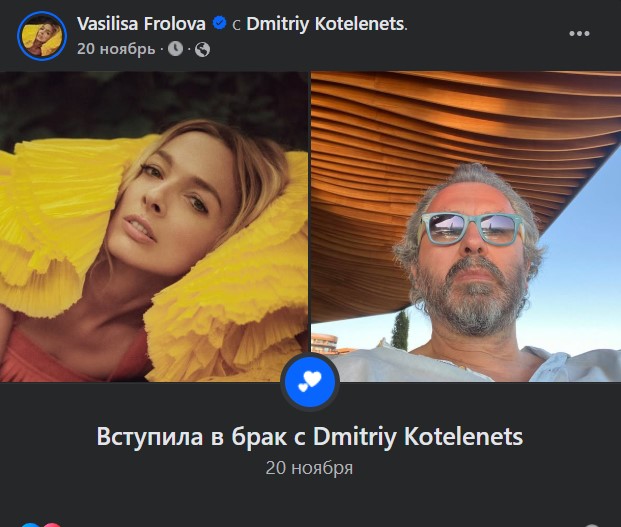Click the teal sunglasses in the selfie
621x527 pixels.
click(x=472, y=228)
